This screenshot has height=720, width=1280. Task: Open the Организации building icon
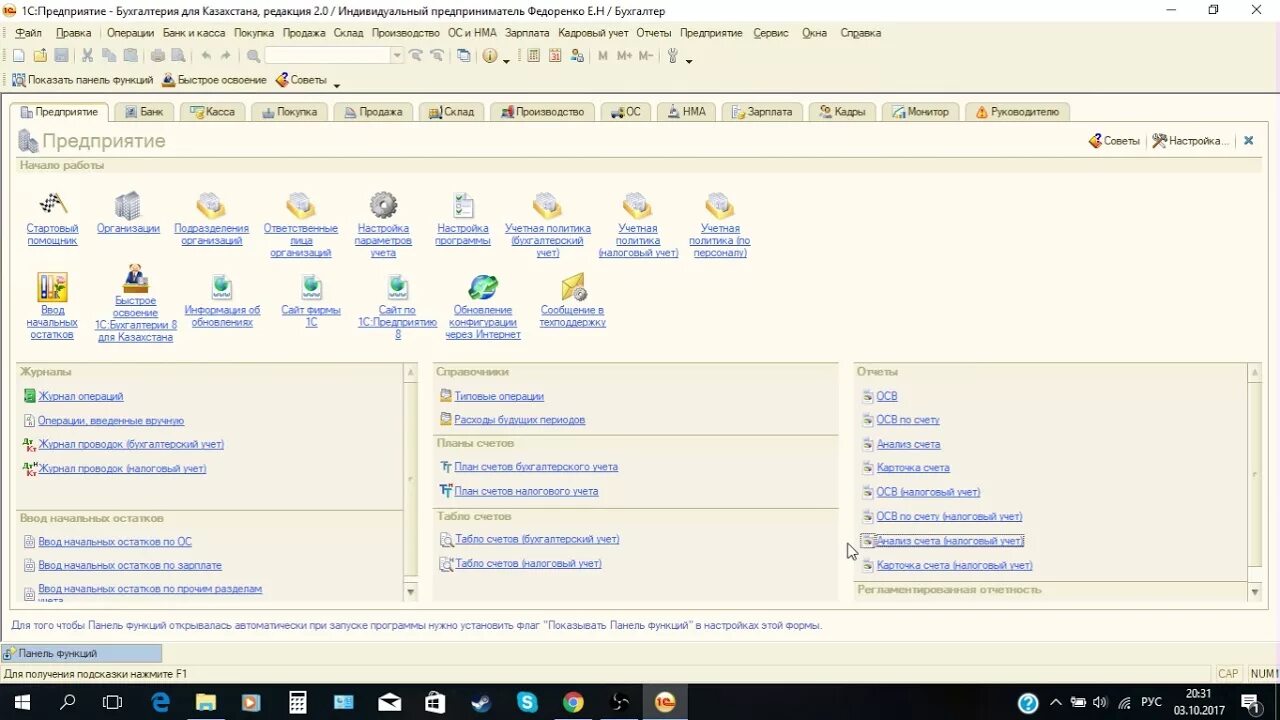[x=128, y=205]
